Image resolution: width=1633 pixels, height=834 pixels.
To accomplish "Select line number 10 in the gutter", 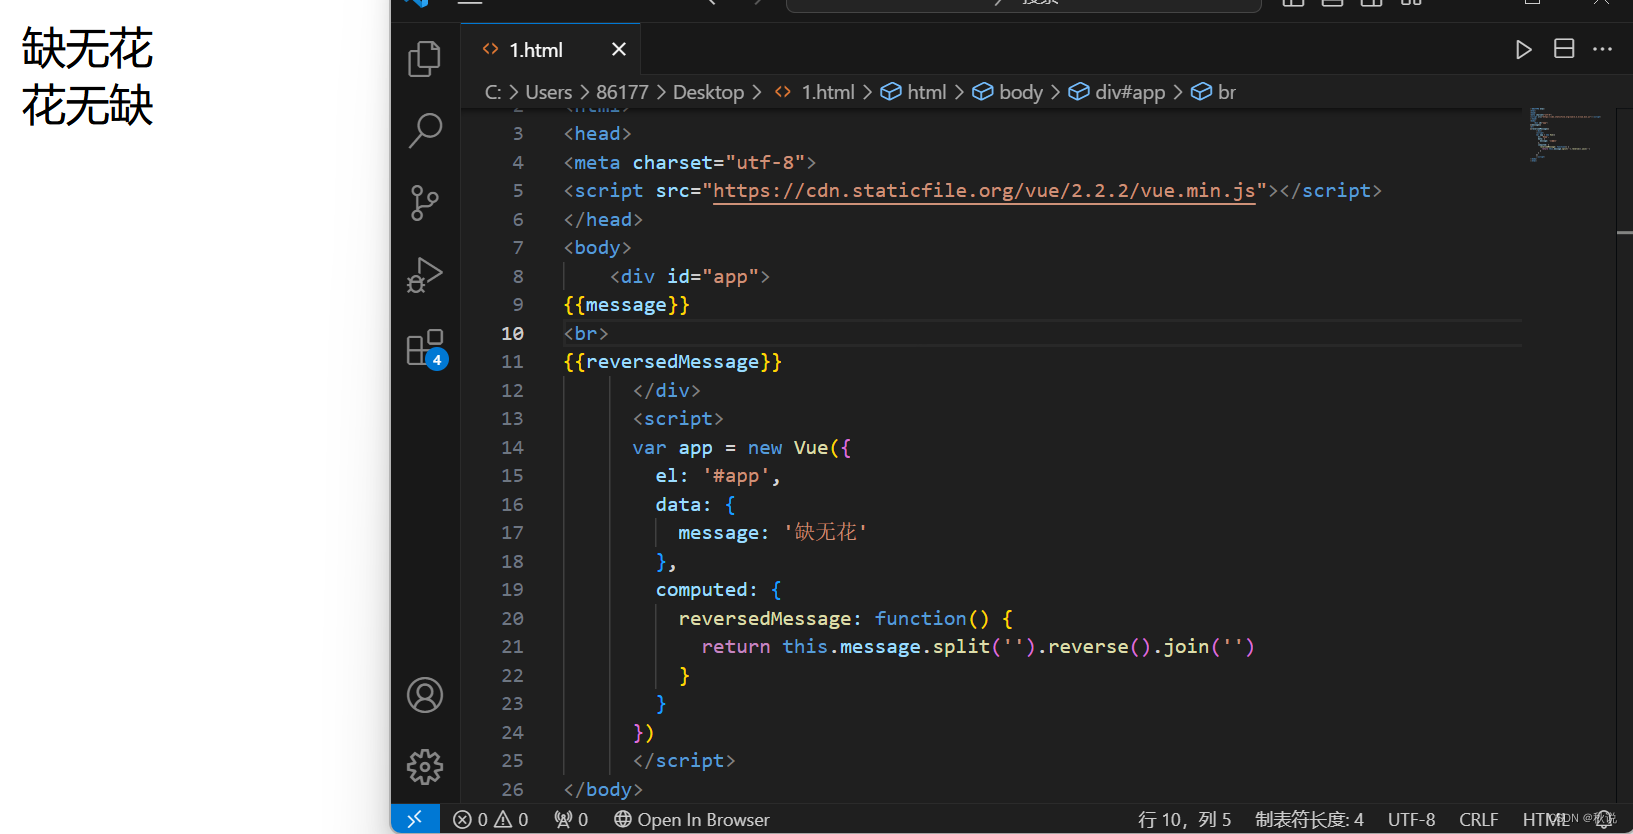I will tap(512, 333).
